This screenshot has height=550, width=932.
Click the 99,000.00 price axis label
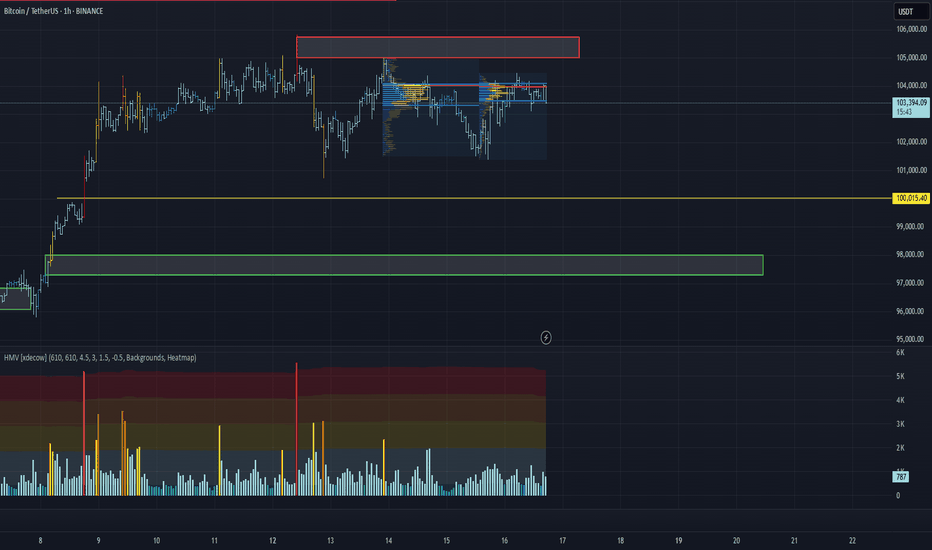[910, 227]
